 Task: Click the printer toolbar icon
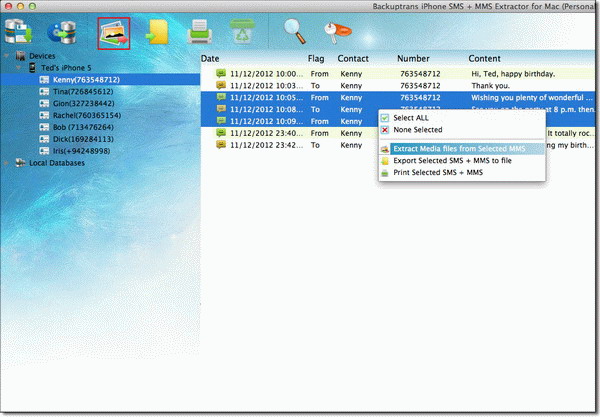199,32
